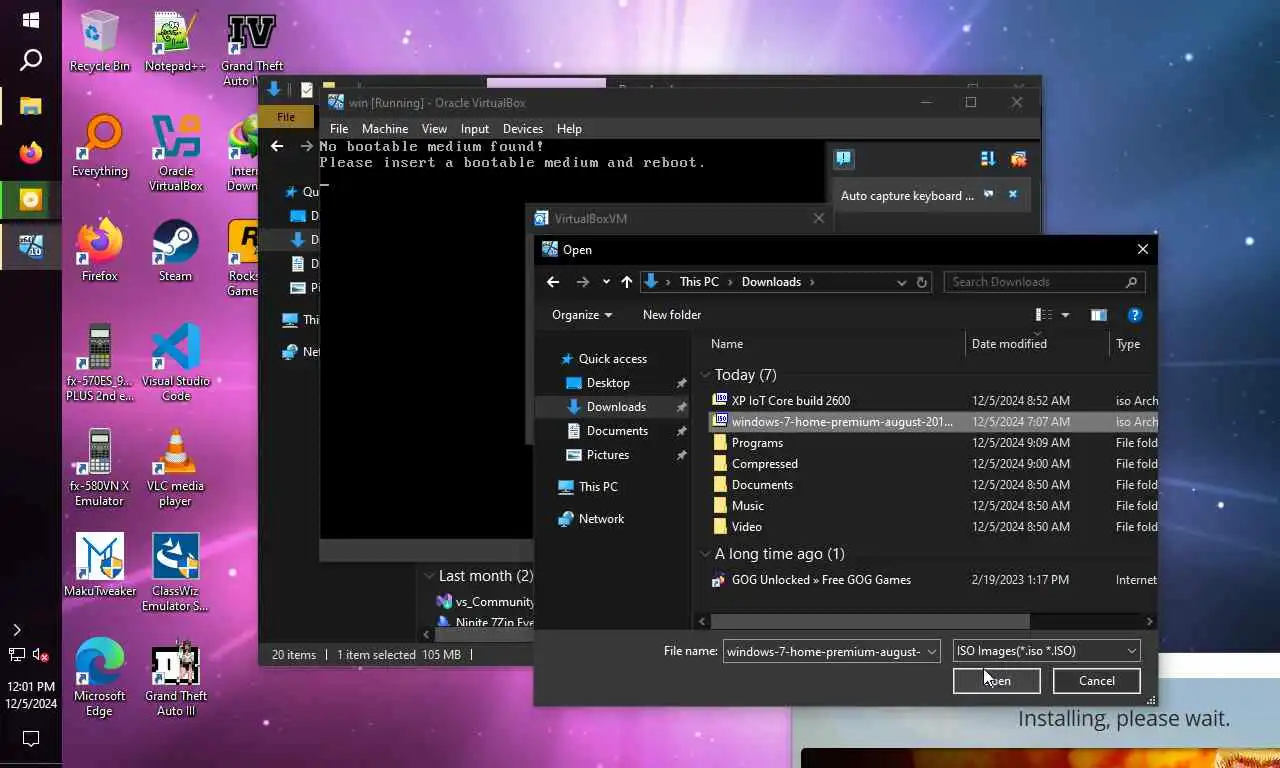The image size is (1280, 768).
Task: Collapse the A long time ago group
Action: [x=705, y=554]
